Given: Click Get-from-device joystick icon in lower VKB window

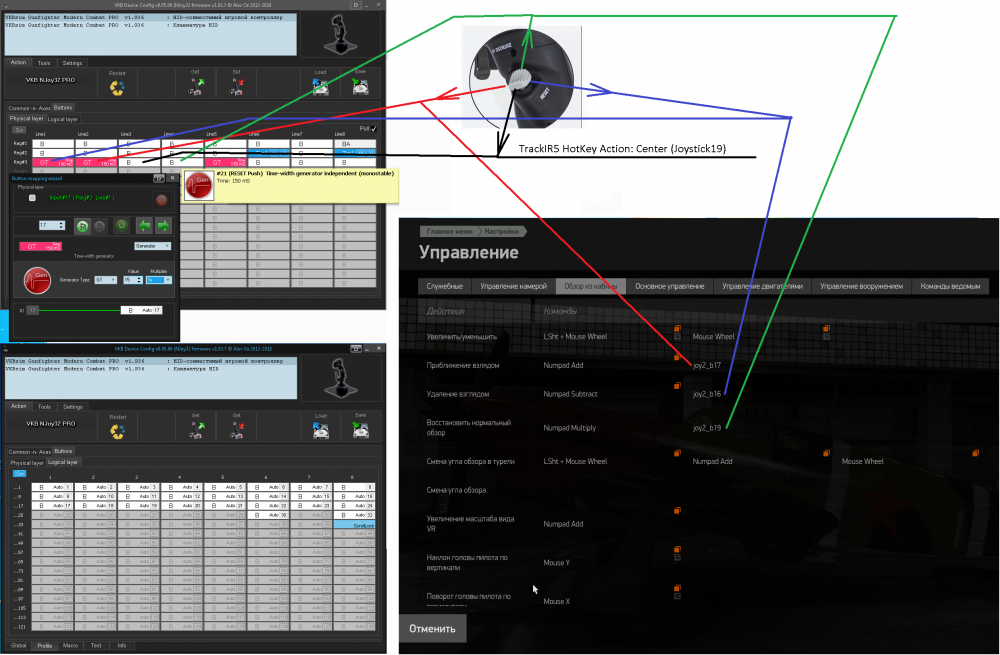Looking at the screenshot, I should [196, 431].
